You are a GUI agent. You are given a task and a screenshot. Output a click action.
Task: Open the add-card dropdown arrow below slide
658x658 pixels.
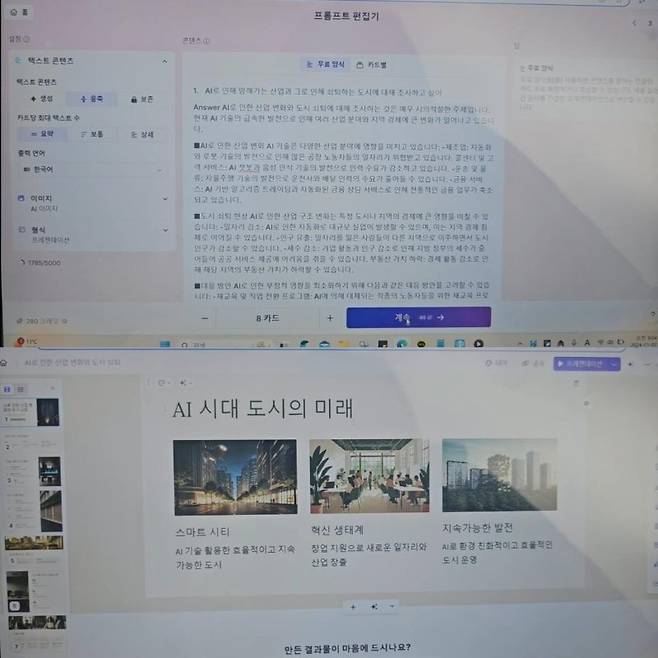point(392,606)
